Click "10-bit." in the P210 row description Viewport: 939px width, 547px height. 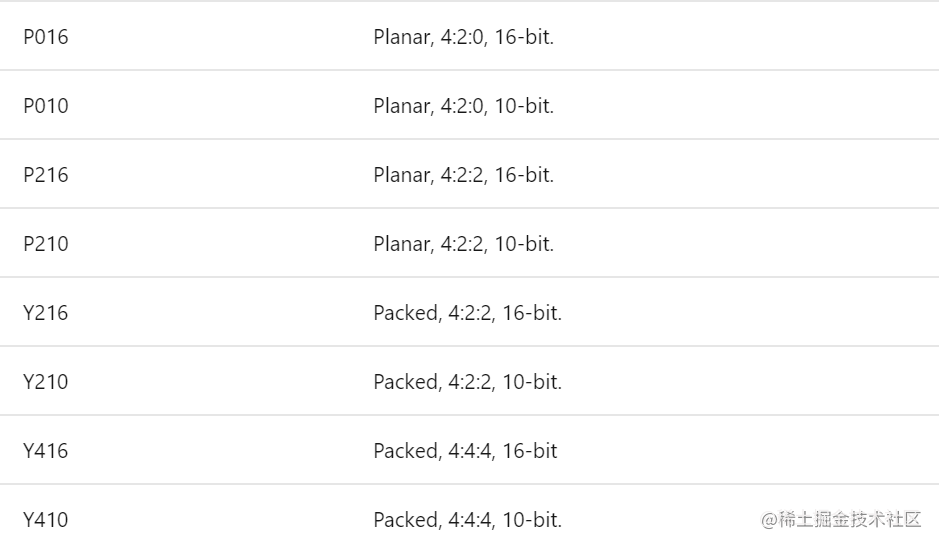click(524, 244)
